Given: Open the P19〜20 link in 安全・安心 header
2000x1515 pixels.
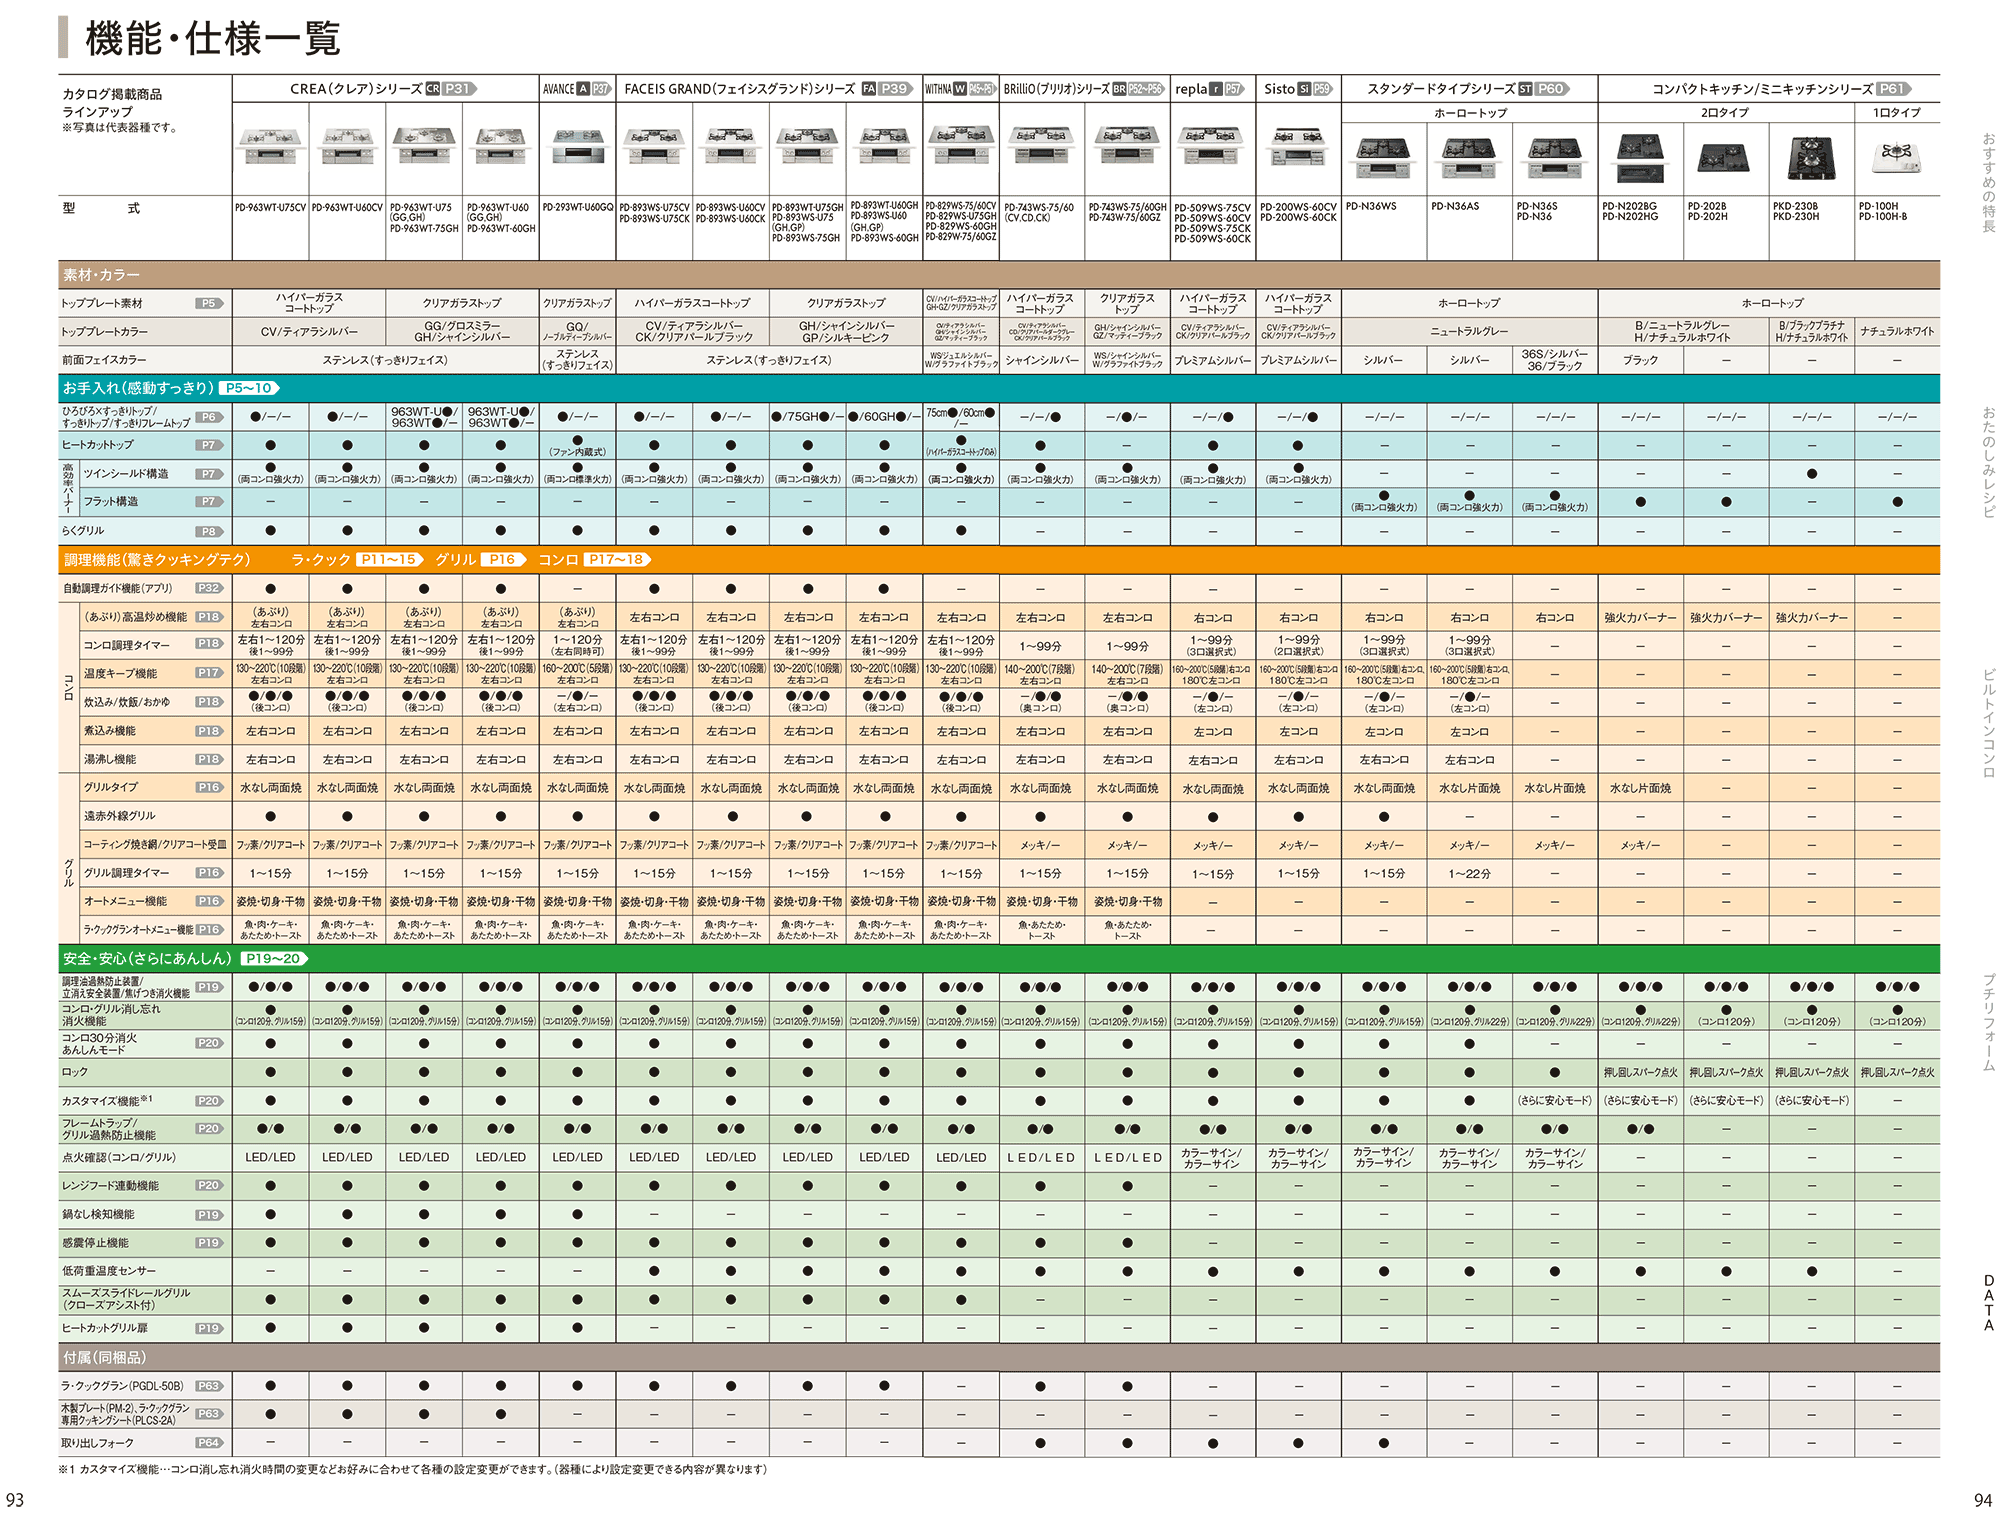Looking at the screenshot, I should (x=274, y=958).
